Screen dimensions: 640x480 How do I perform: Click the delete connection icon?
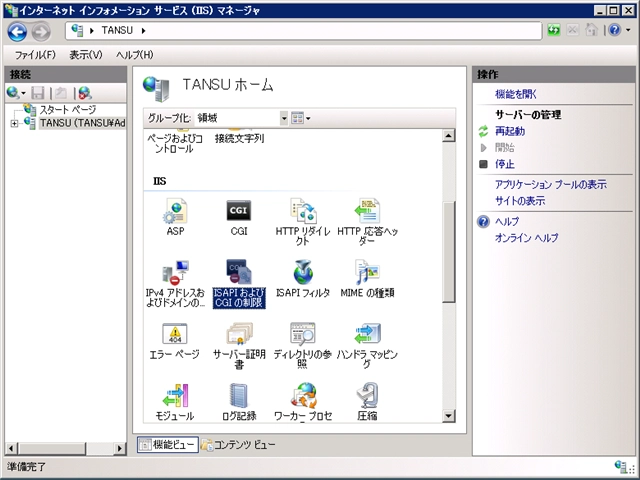(85, 93)
